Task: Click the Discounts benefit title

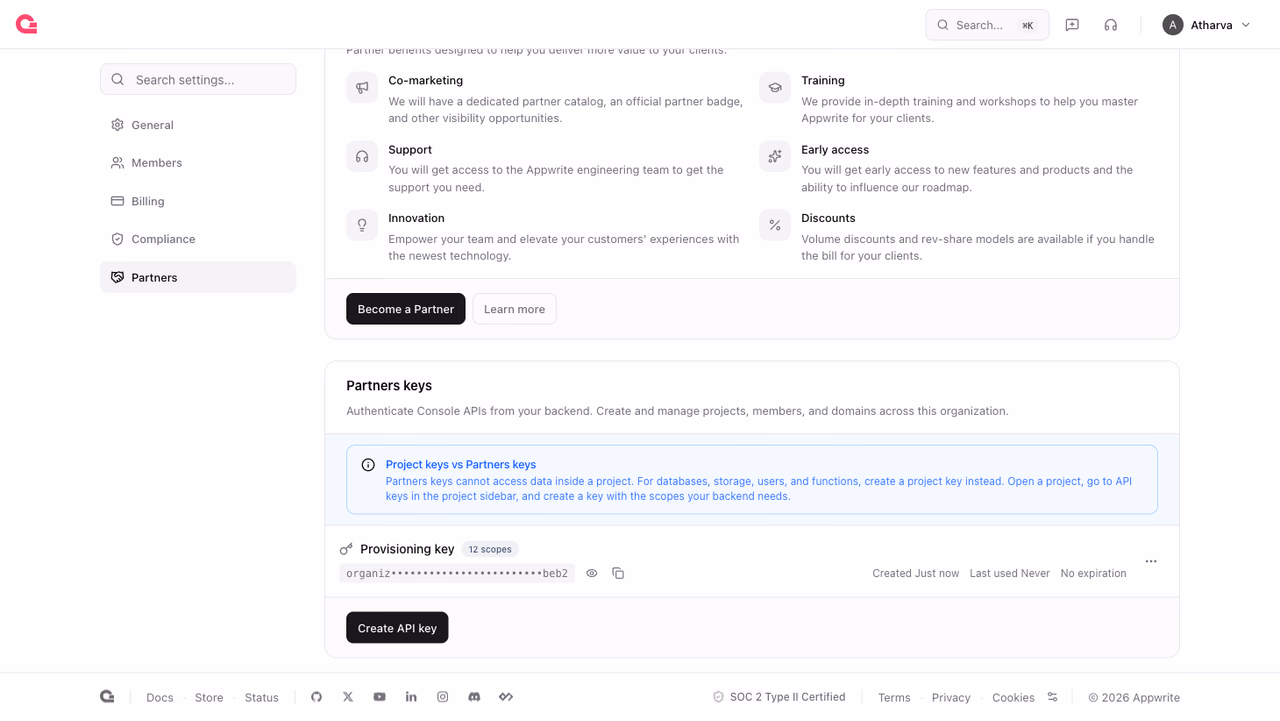Action: coord(828,218)
